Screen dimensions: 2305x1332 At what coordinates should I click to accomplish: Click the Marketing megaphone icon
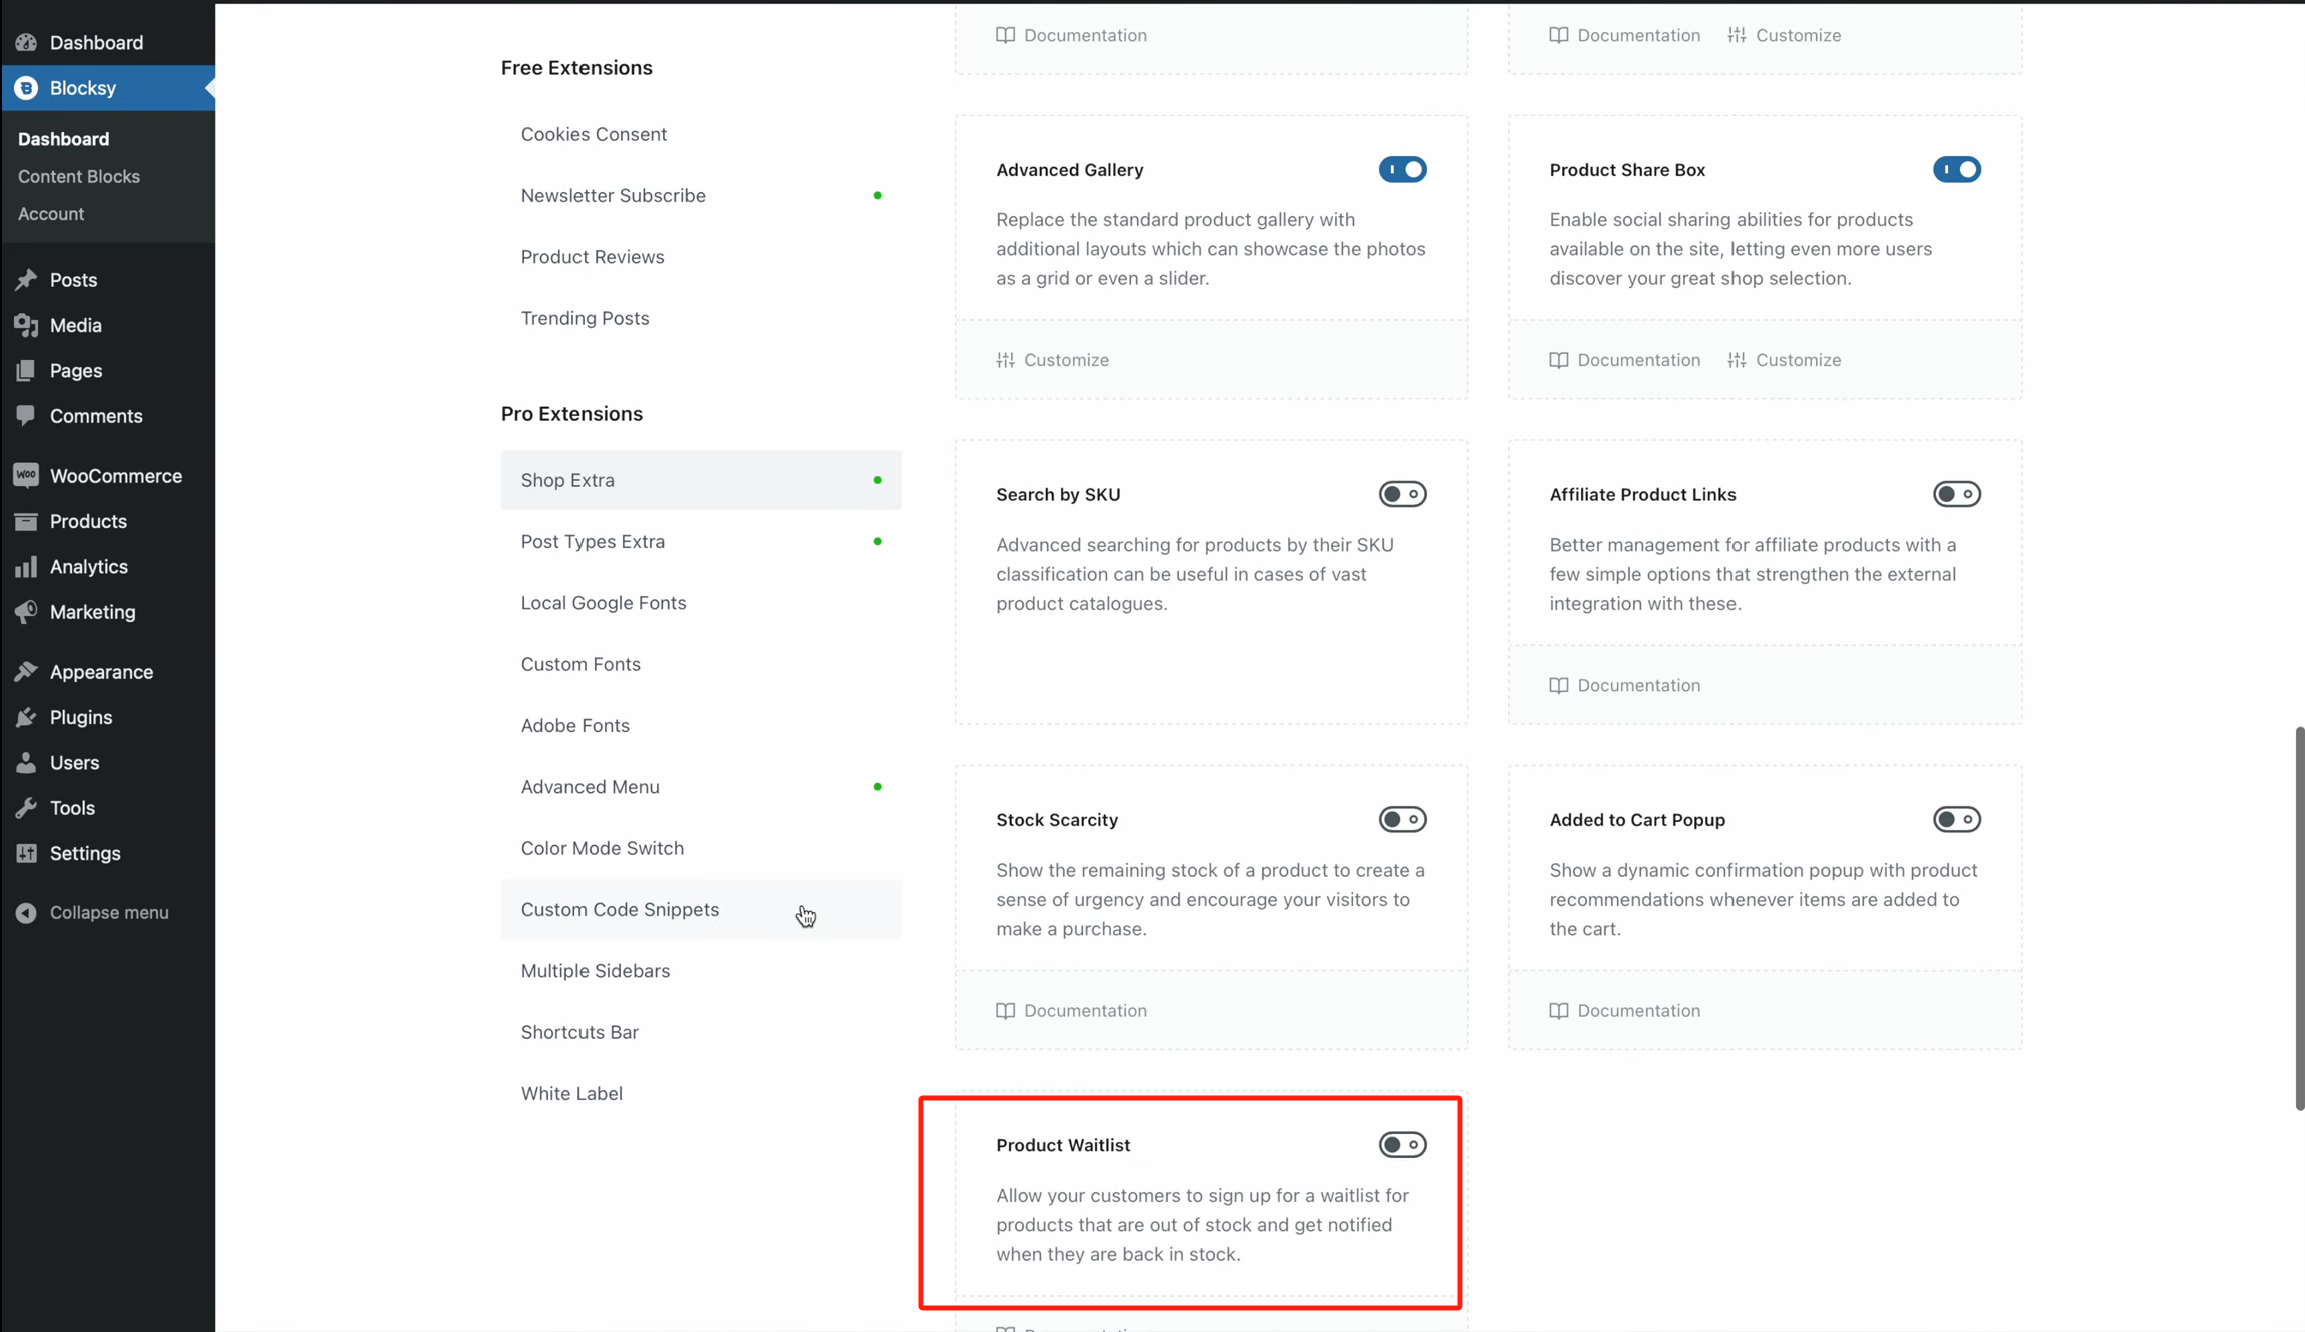point(26,612)
